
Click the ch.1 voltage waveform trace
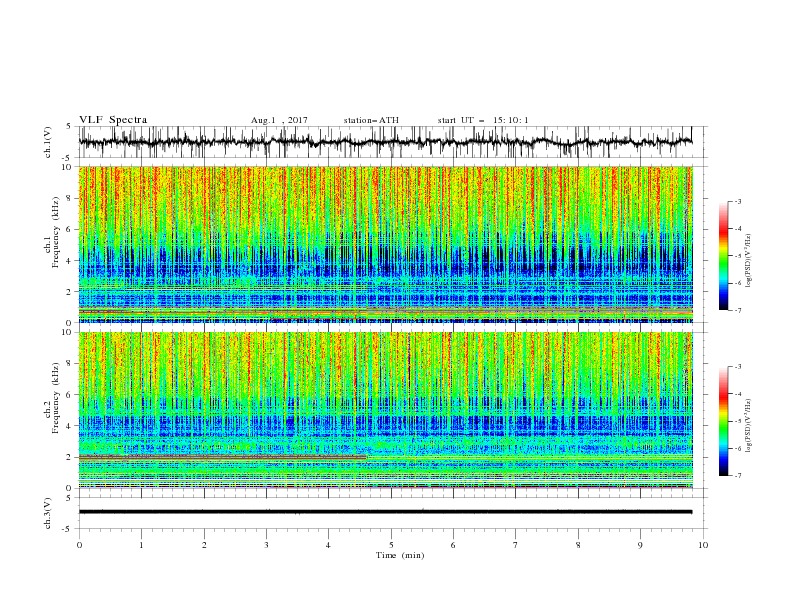[385, 142]
